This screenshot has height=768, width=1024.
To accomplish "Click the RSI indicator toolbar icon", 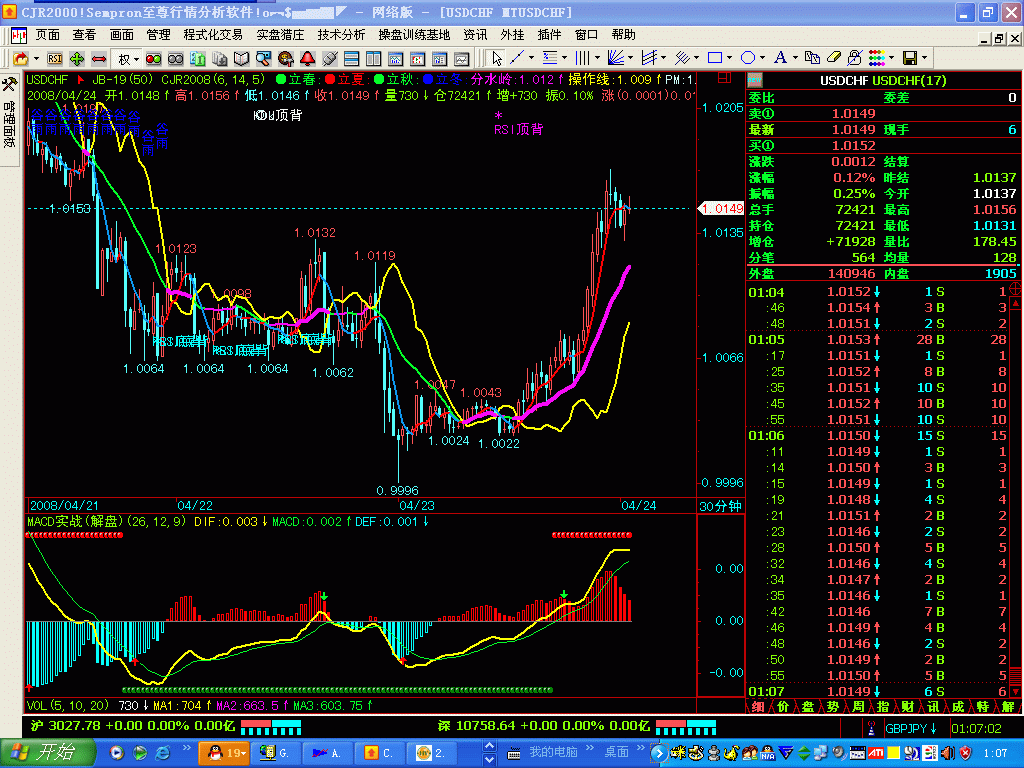I will coord(55,58).
